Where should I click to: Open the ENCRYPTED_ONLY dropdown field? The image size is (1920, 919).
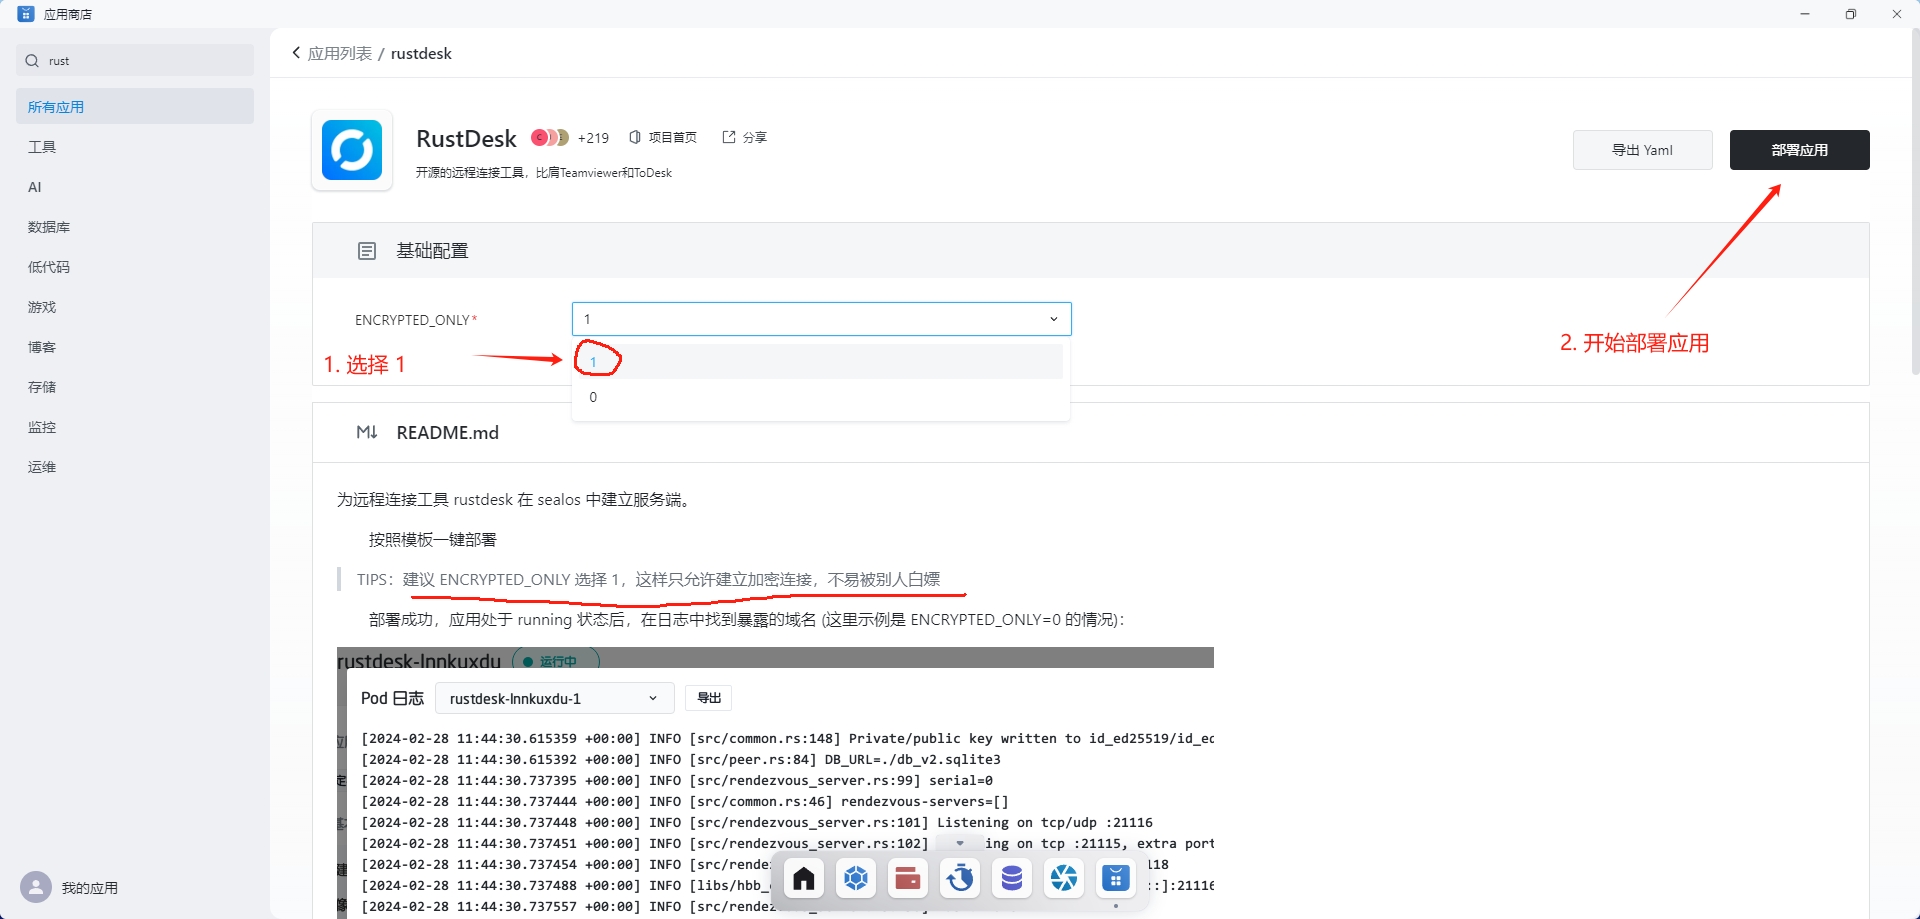click(821, 319)
